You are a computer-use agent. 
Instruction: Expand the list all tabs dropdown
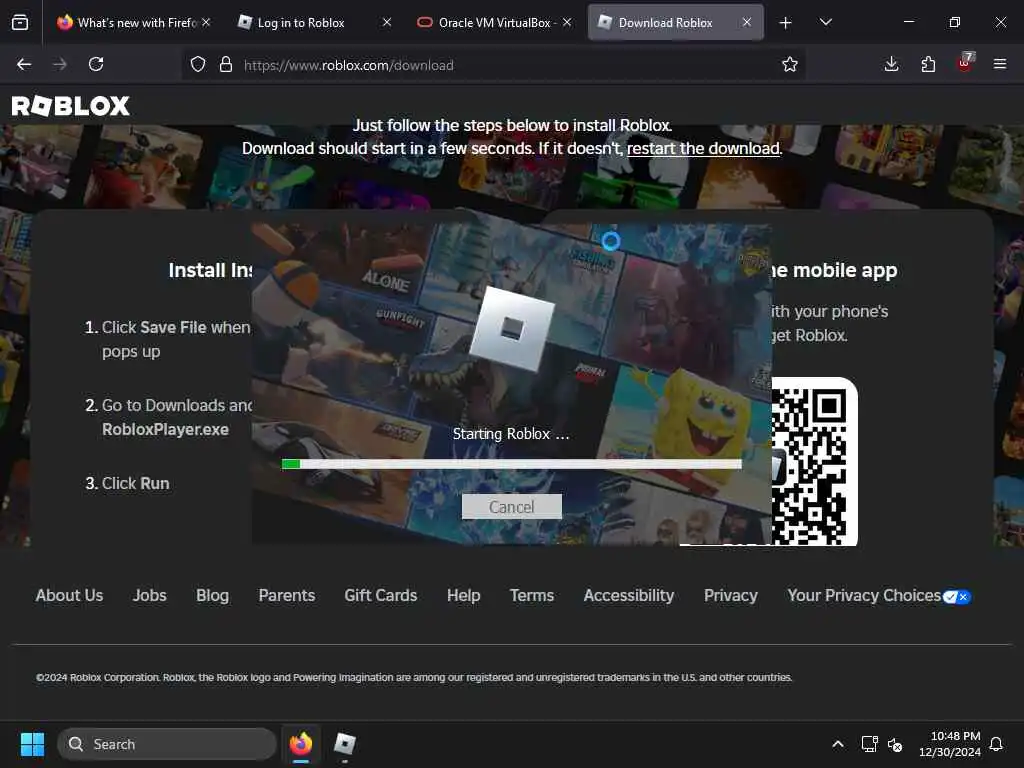[825, 22]
